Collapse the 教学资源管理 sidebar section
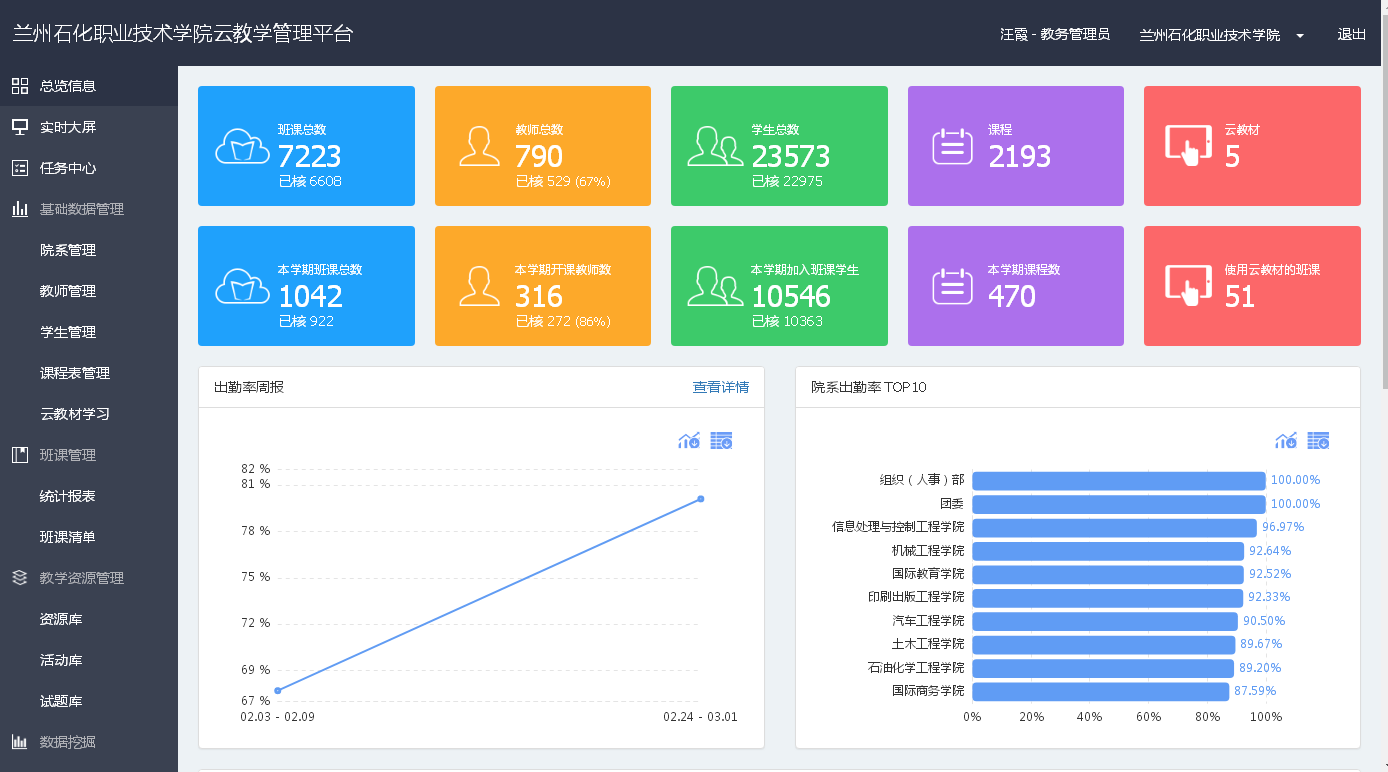The height and width of the screenshot is (772, 1388). [82, 578]
